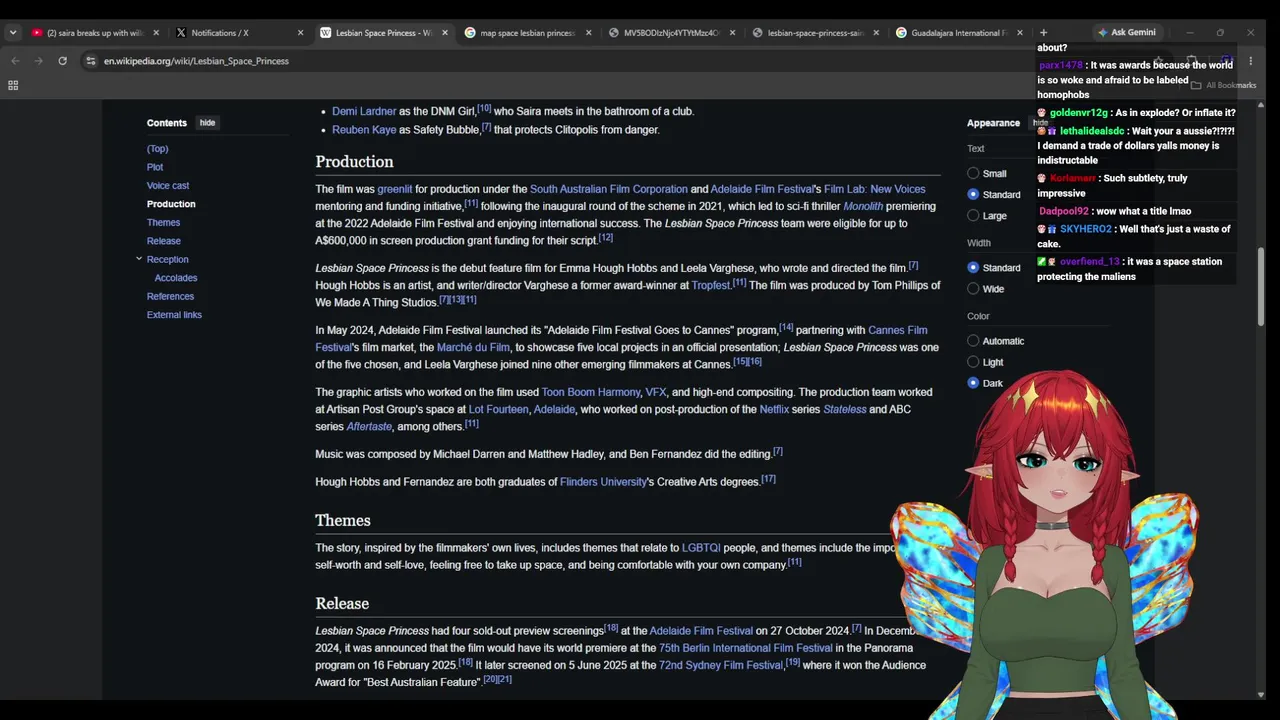1280x720 pixels.
Task: Select Wide page width
Action: pos(973,289)
